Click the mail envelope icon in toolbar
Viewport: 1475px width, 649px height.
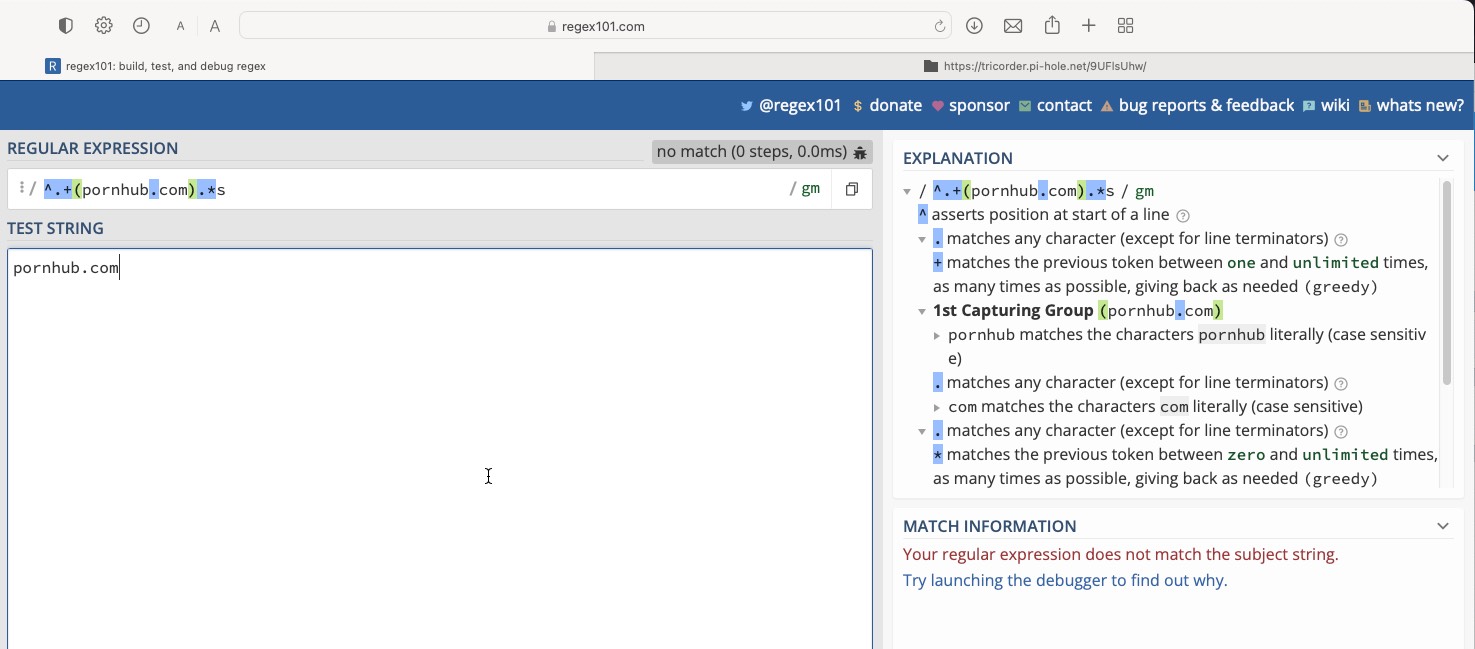pos(1013,26)
